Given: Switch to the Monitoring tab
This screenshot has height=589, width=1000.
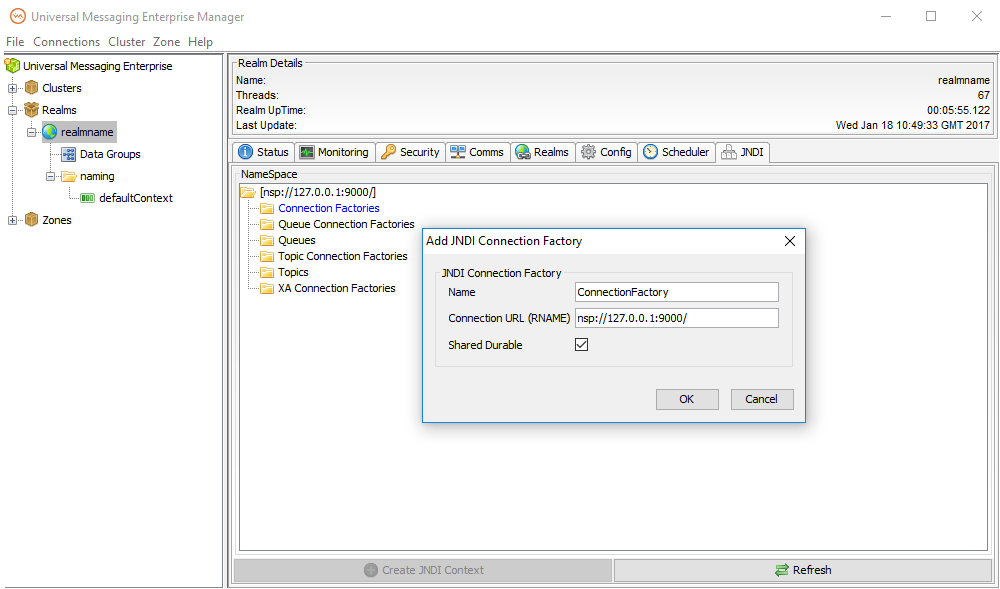Looking at the screenshot, I should pyautogui.click(x=335, y=152).
